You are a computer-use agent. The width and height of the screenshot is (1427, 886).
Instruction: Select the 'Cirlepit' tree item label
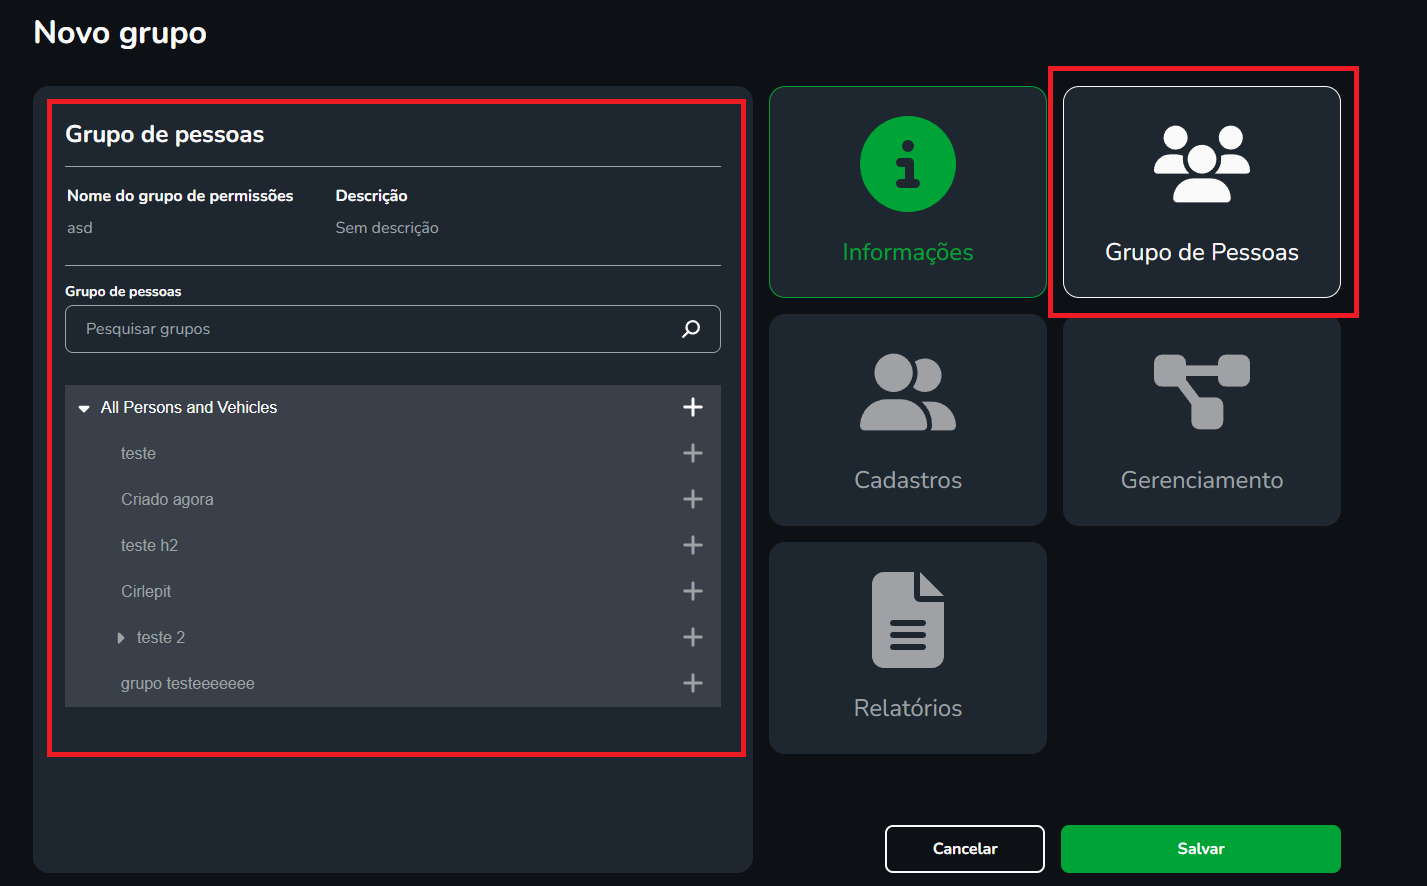(146, 591)
